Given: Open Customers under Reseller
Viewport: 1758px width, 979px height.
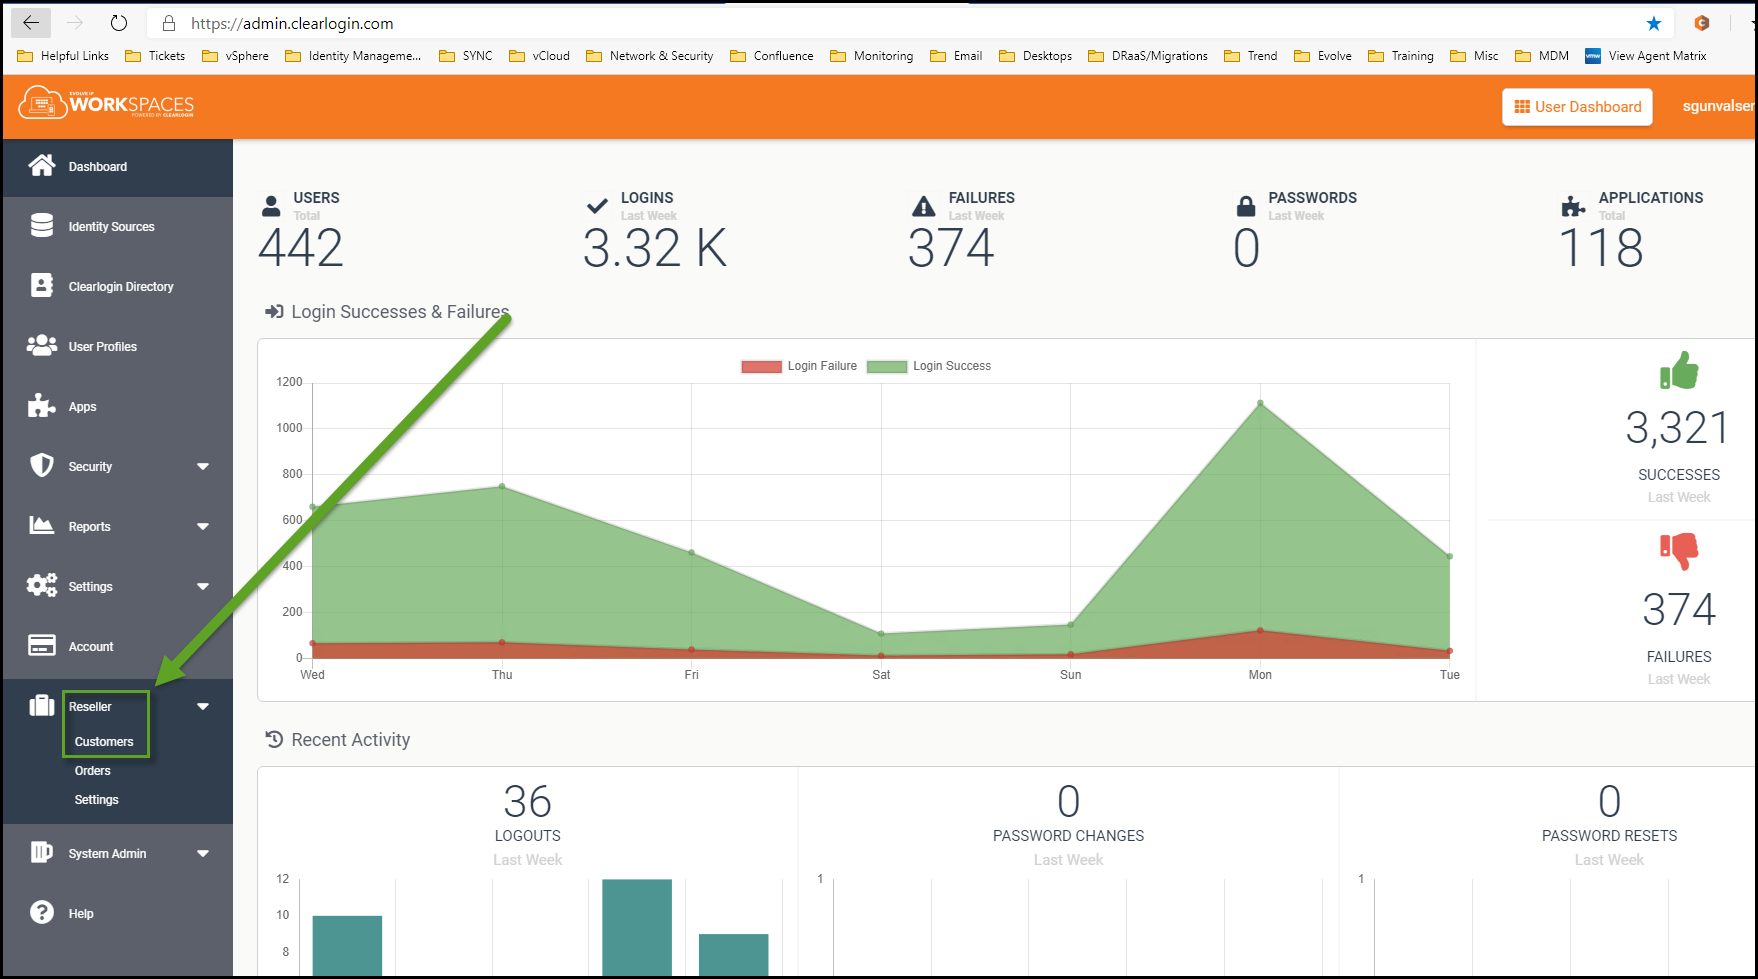Looking at the screenshot, I should [104, 742].
